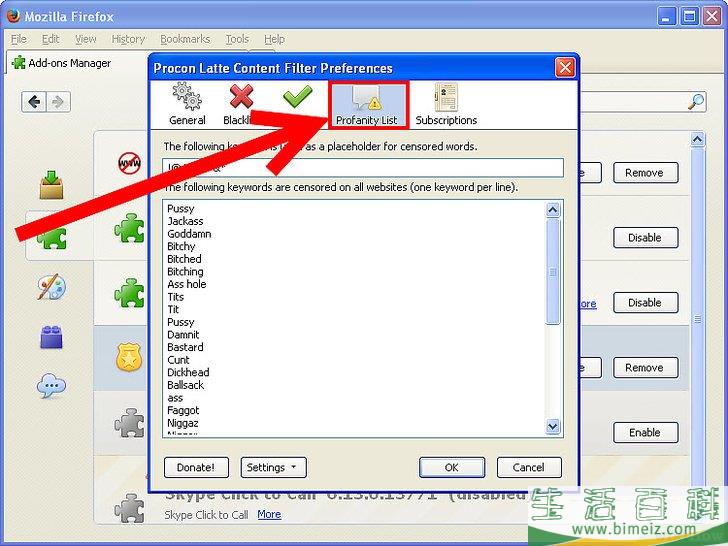
Task: Click the gold badge add-on icon
Action: point(129,357)
